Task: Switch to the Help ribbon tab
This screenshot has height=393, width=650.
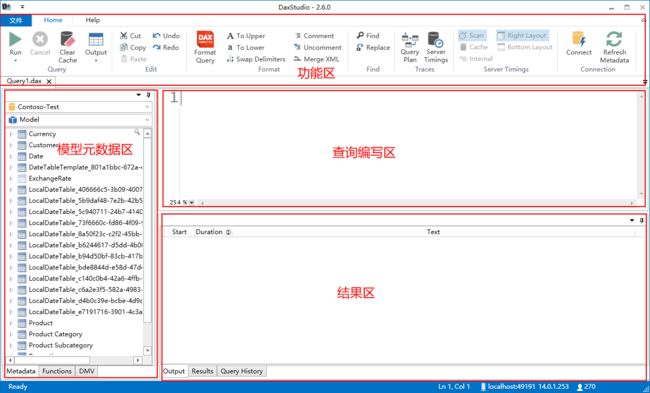Action: click(93, 20)
